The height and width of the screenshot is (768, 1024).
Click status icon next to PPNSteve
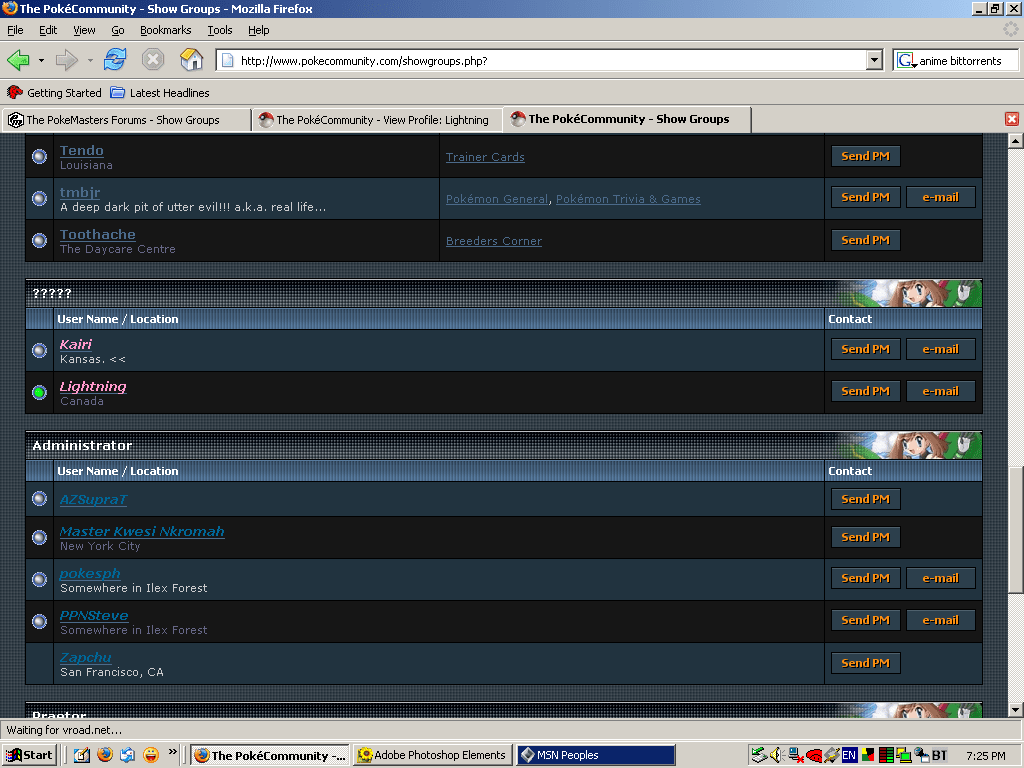click(x=39, y=621)
